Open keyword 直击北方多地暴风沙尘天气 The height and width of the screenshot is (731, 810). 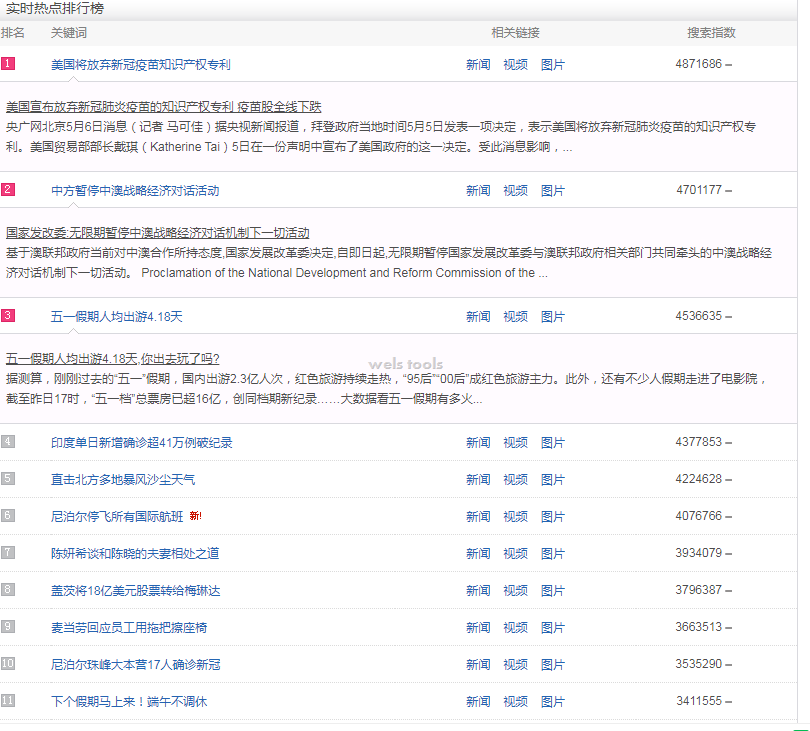[x=123, y=479]
